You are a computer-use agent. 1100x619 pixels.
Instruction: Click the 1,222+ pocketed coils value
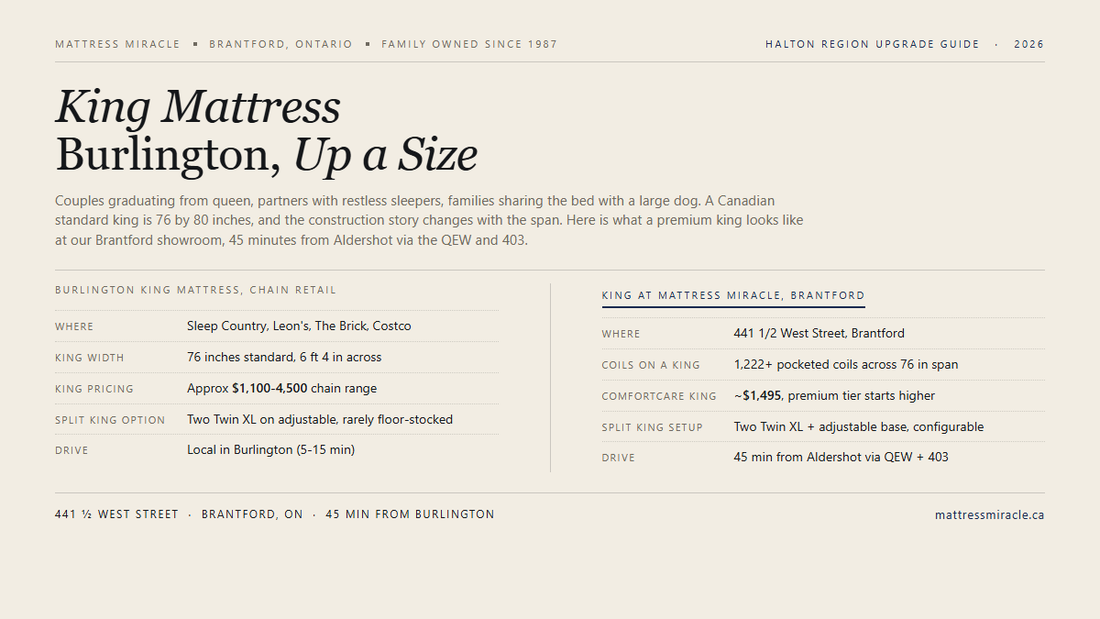coord(845,365)
